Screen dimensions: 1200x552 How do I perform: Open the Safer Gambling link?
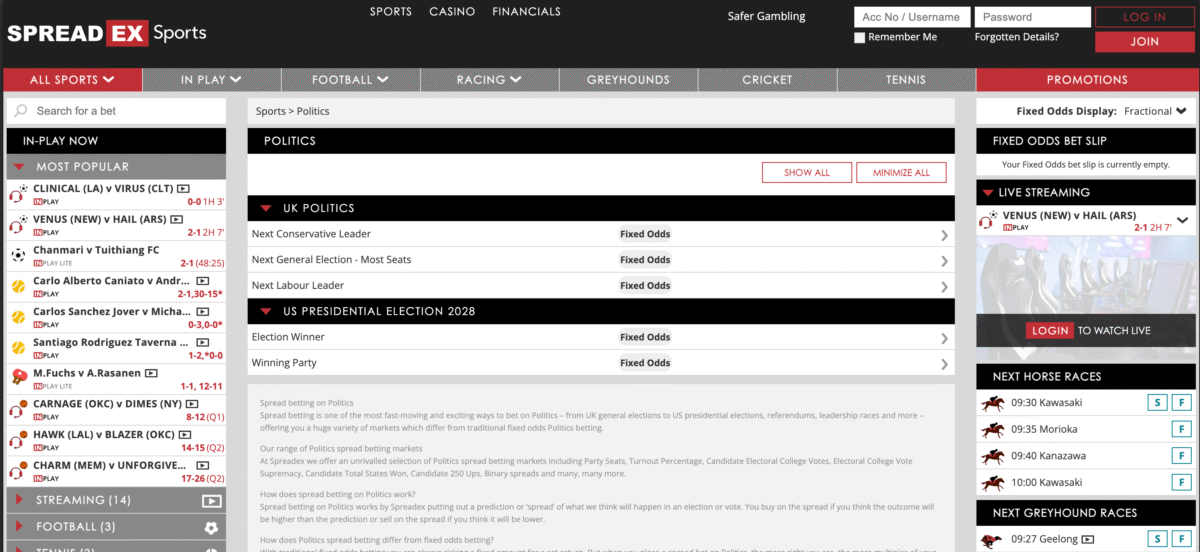tap(767, 16)
